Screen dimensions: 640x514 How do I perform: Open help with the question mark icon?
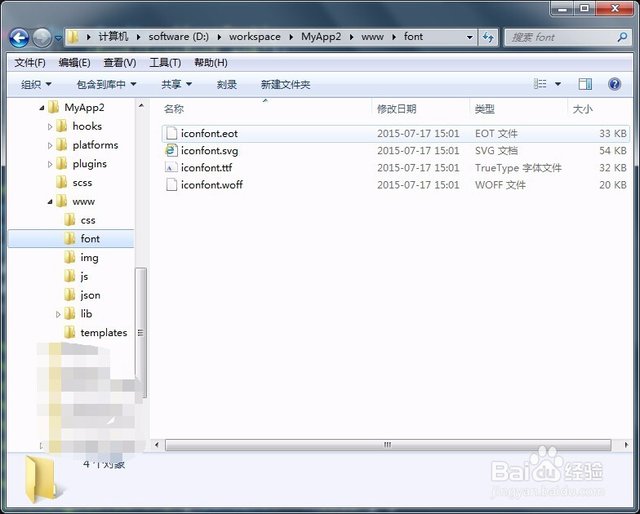pyautogui.click(x=614, y=84)
